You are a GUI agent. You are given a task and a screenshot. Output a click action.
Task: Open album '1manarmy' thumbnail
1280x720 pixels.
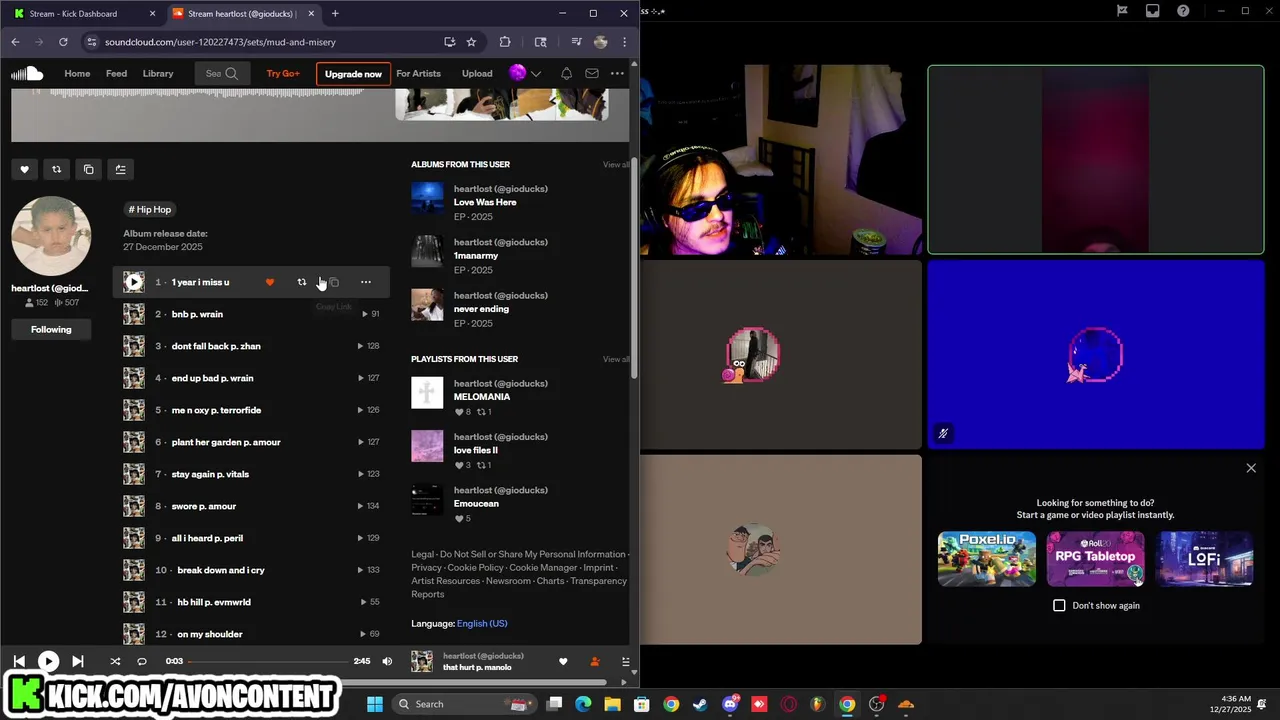(x=427, y=251)
